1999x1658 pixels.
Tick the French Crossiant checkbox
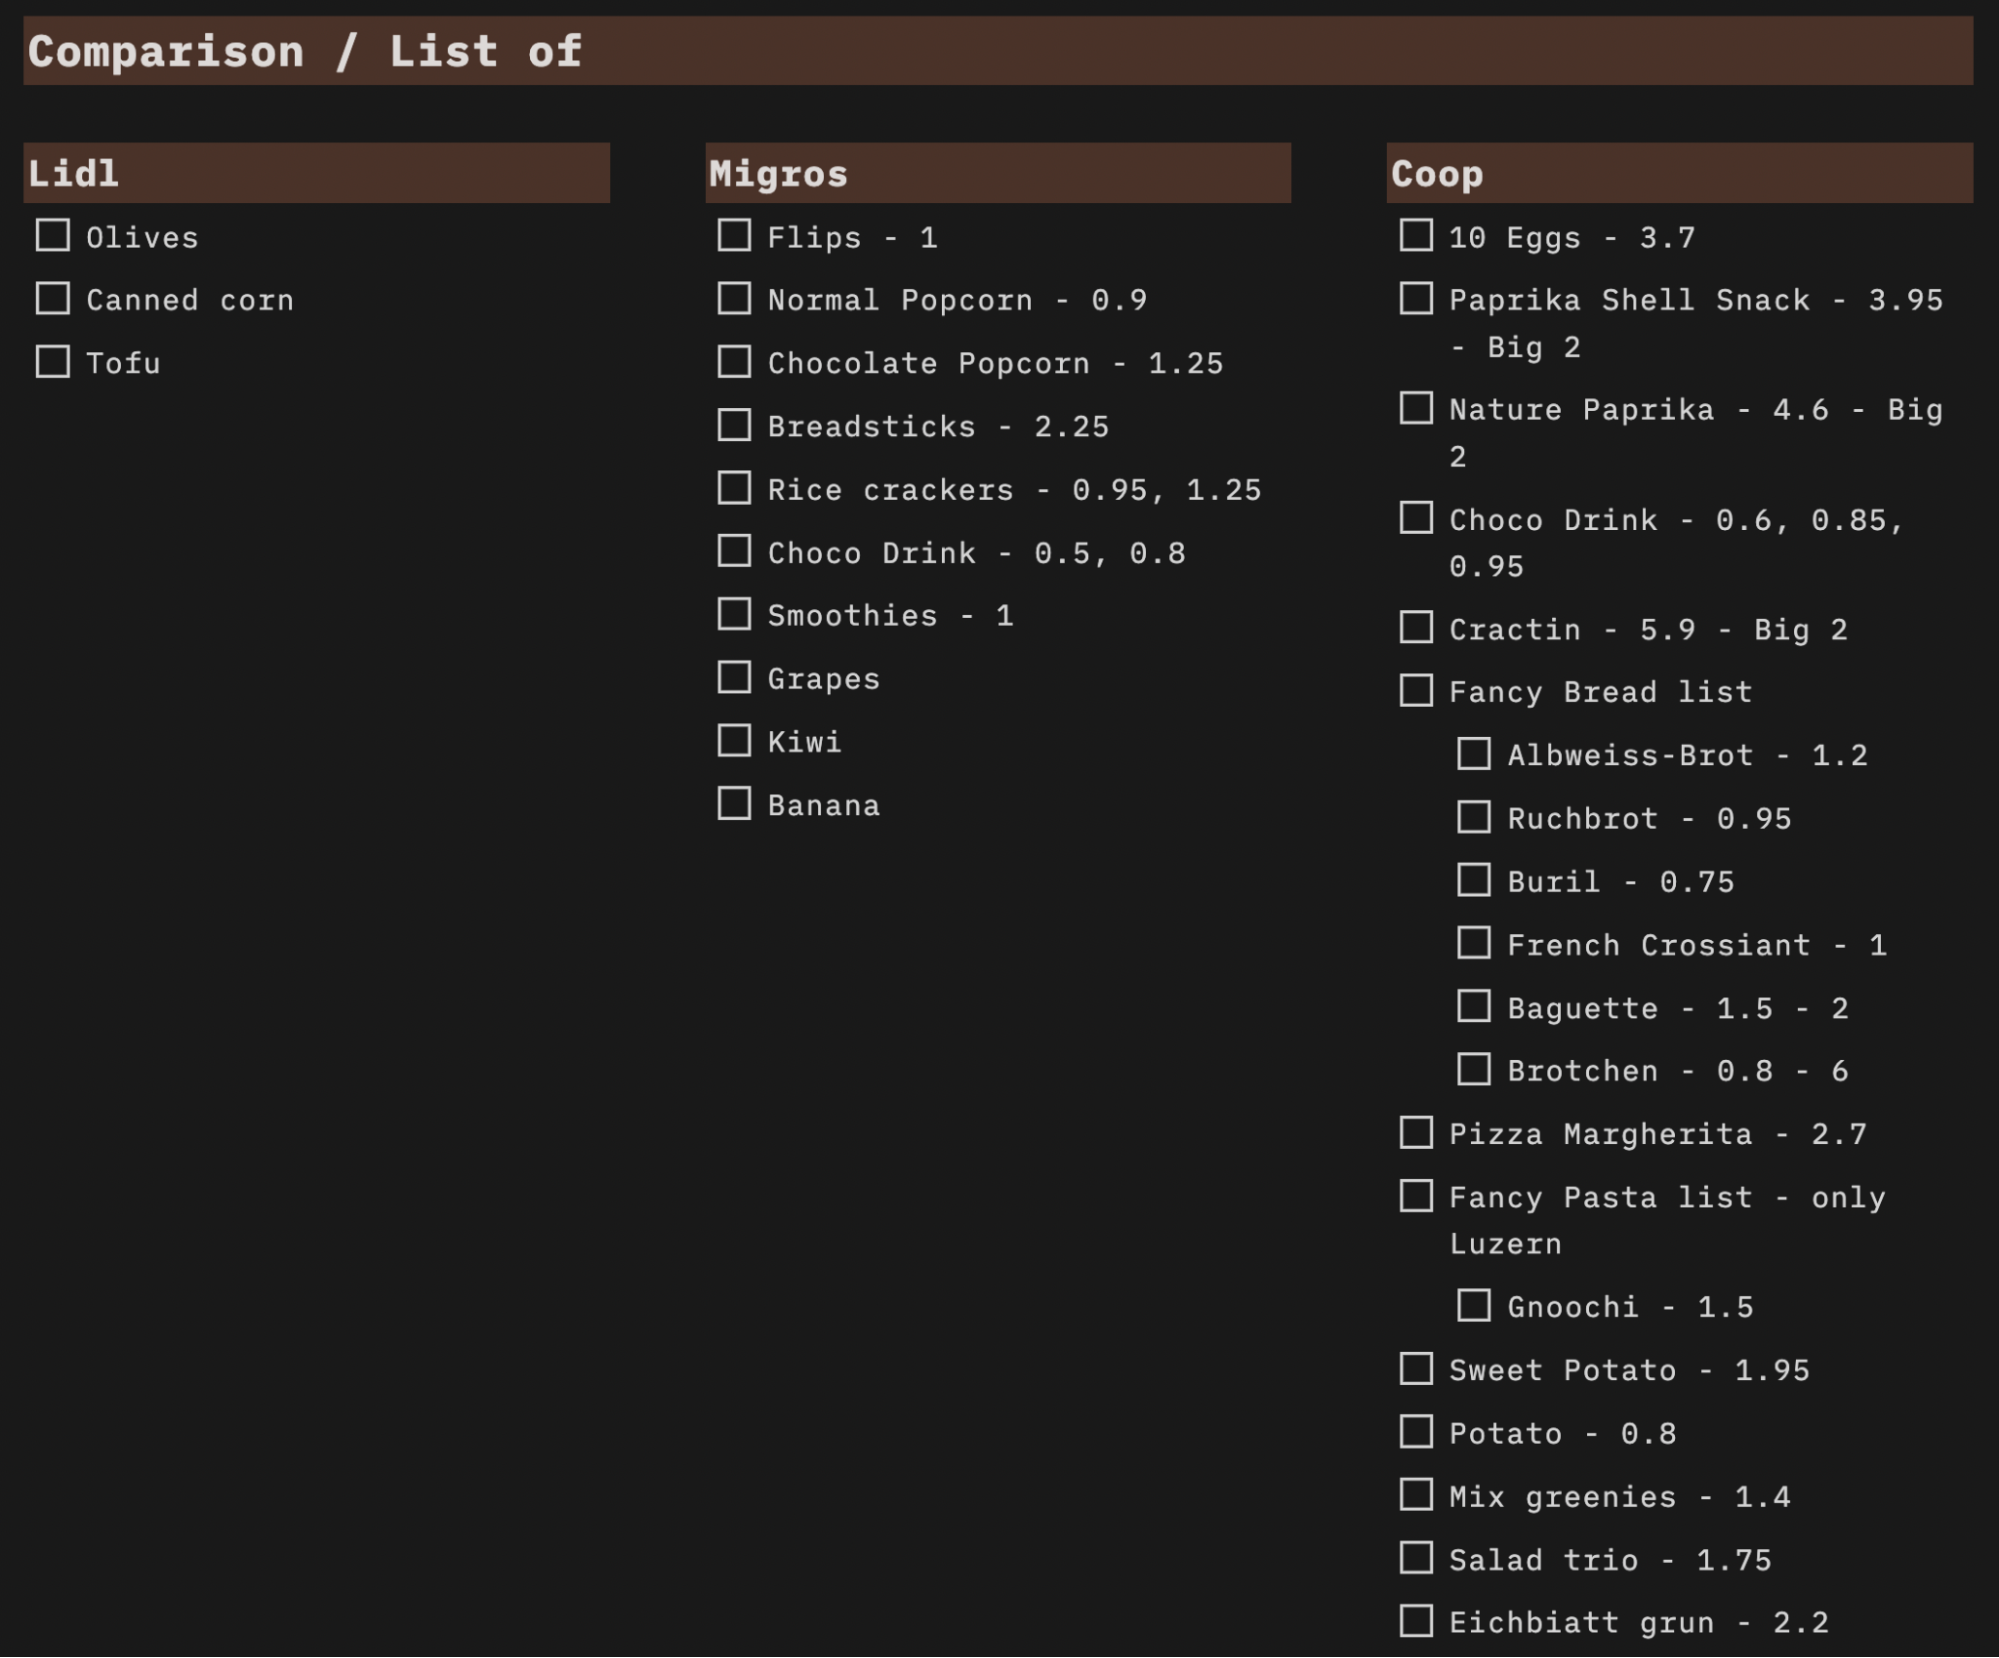tap(1474, 943)
